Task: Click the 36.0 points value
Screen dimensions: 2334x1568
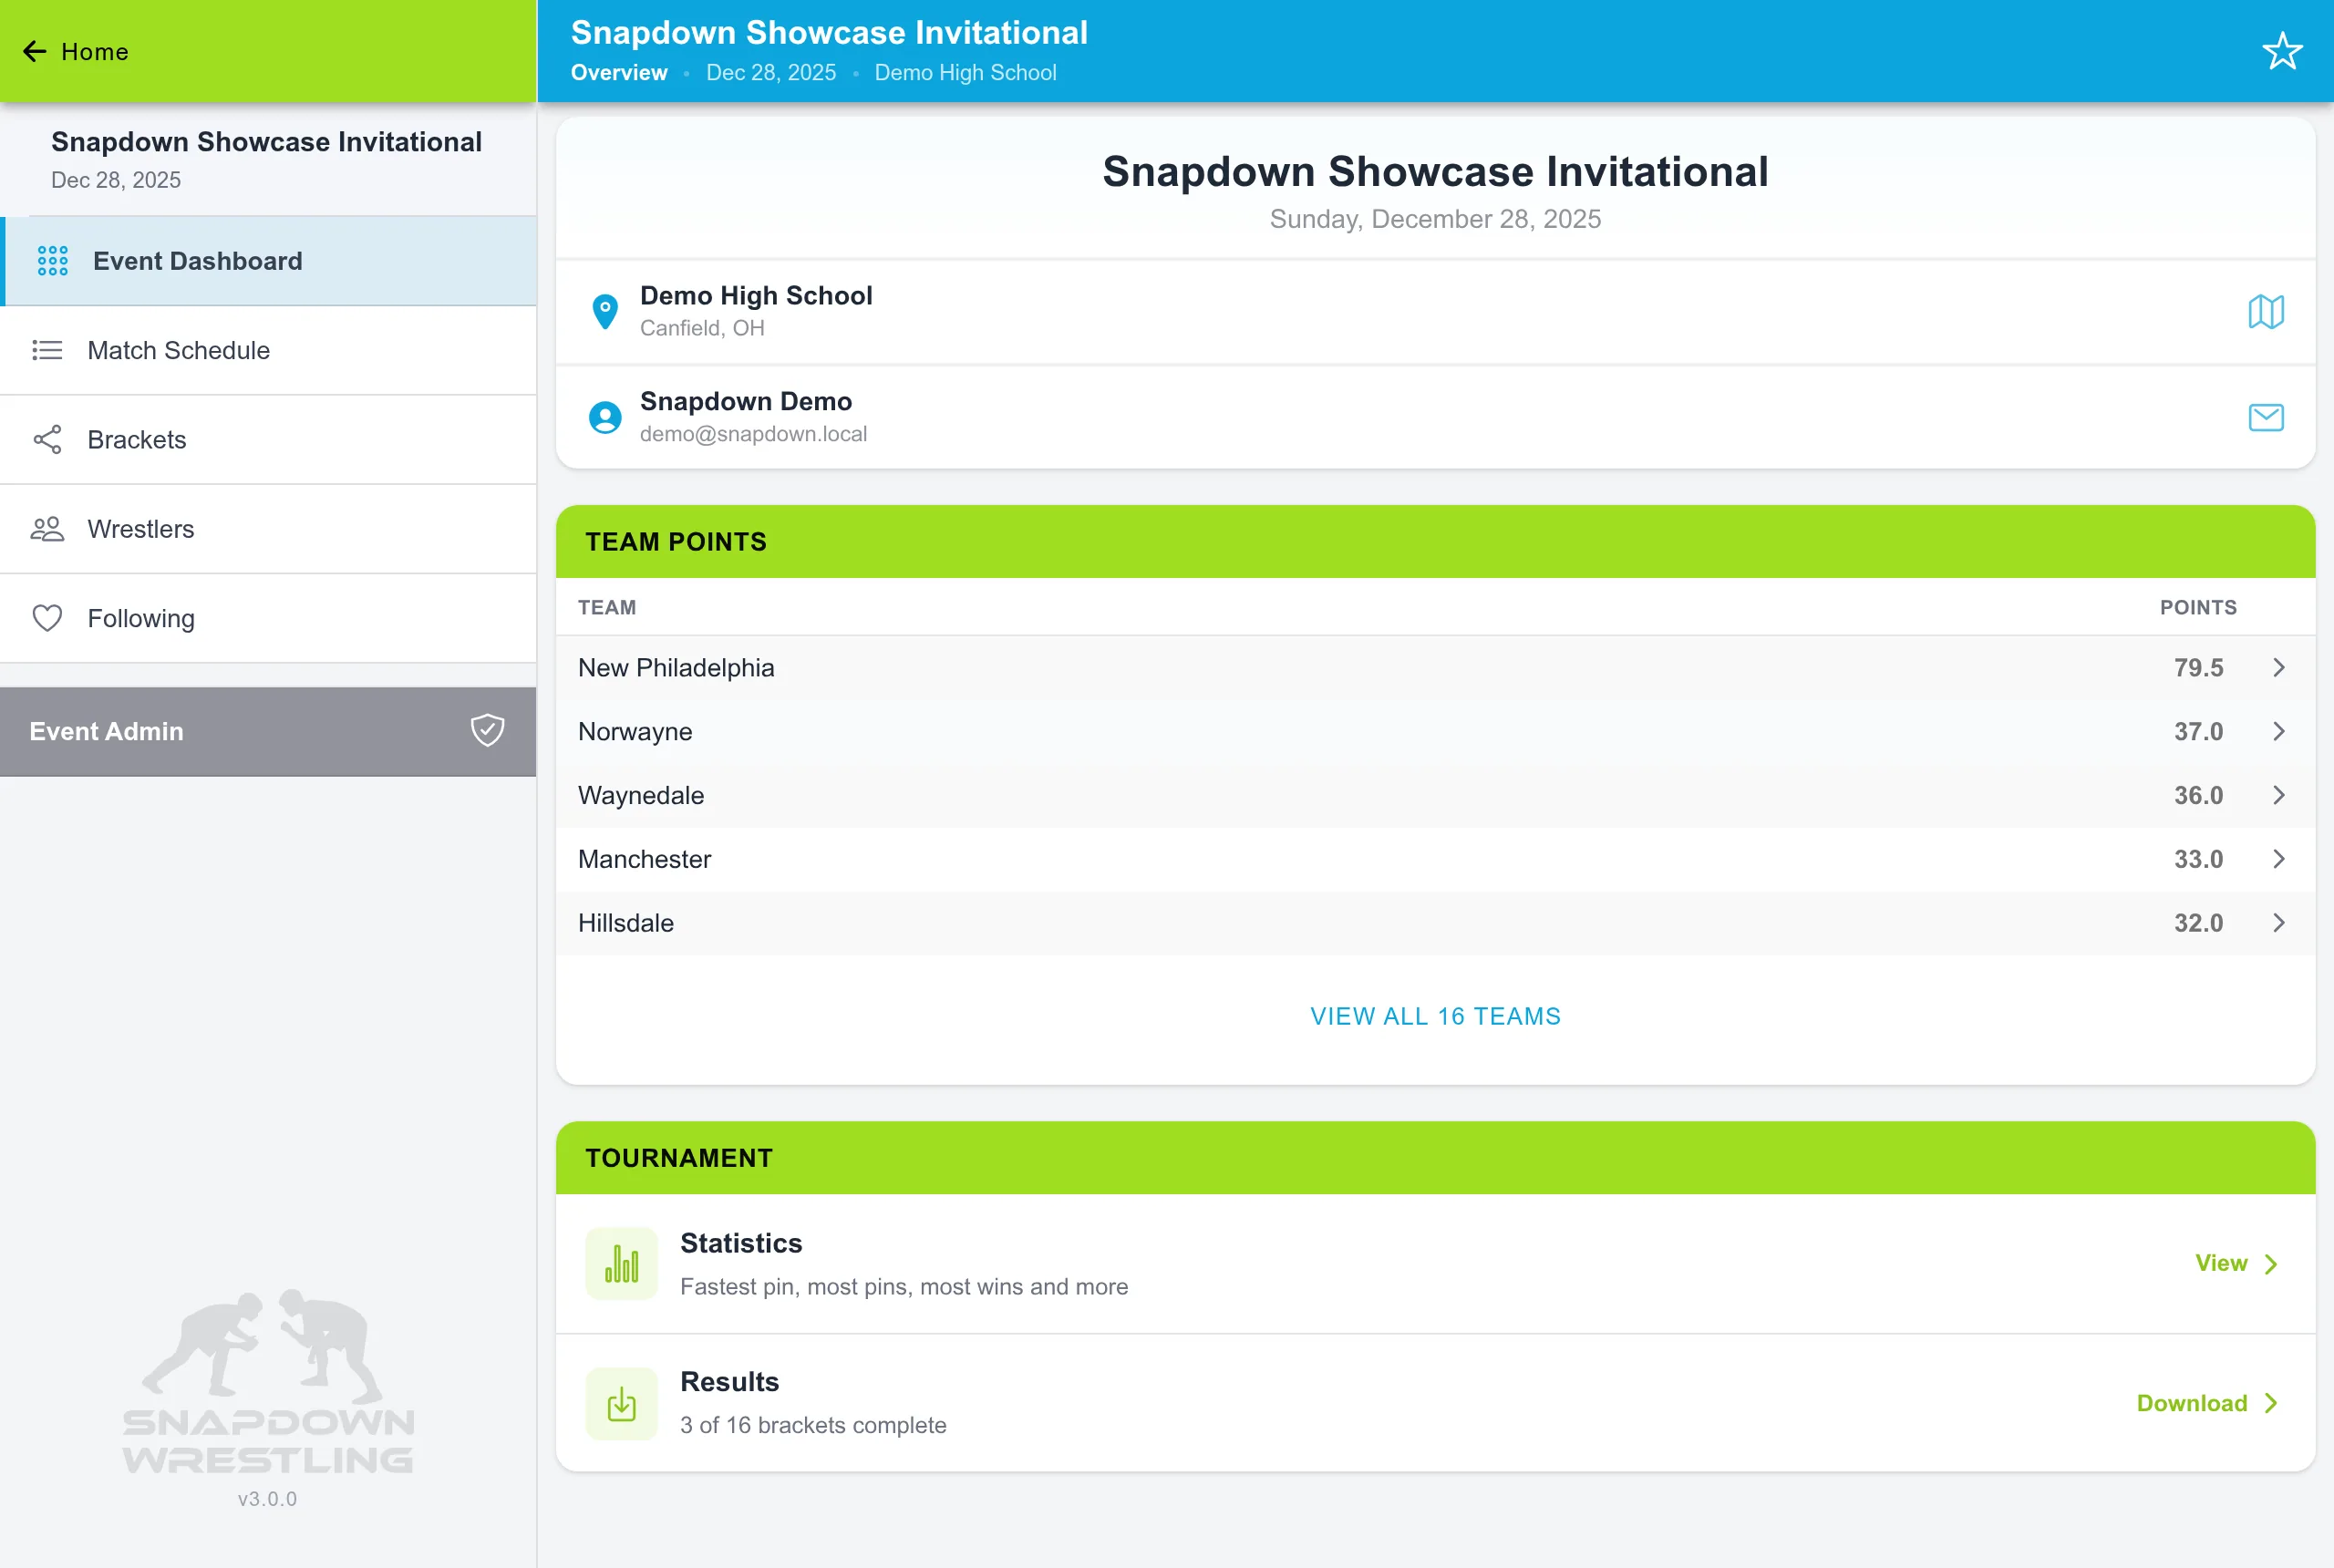Action: pos(2198,795)
